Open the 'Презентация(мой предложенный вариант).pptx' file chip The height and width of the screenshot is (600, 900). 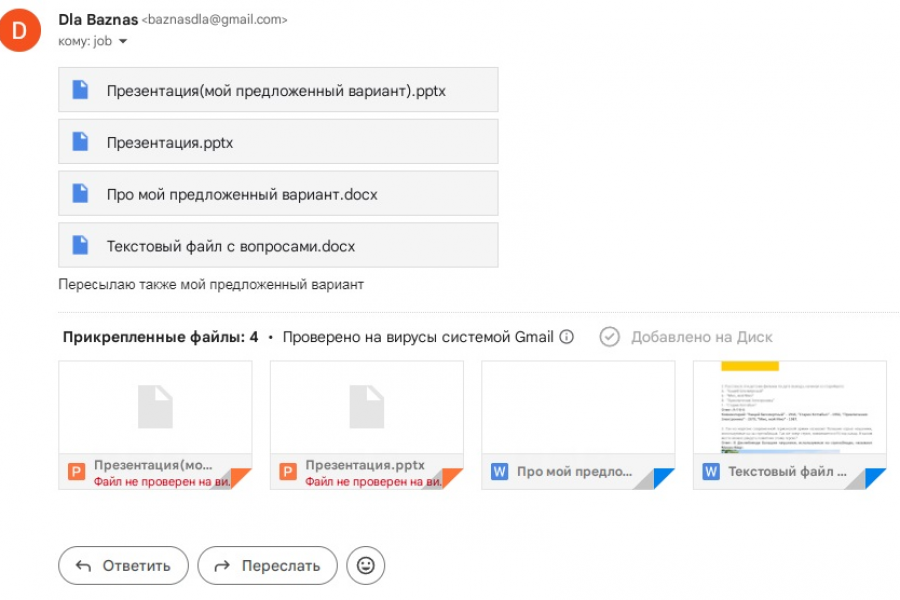tap(278, 90)
